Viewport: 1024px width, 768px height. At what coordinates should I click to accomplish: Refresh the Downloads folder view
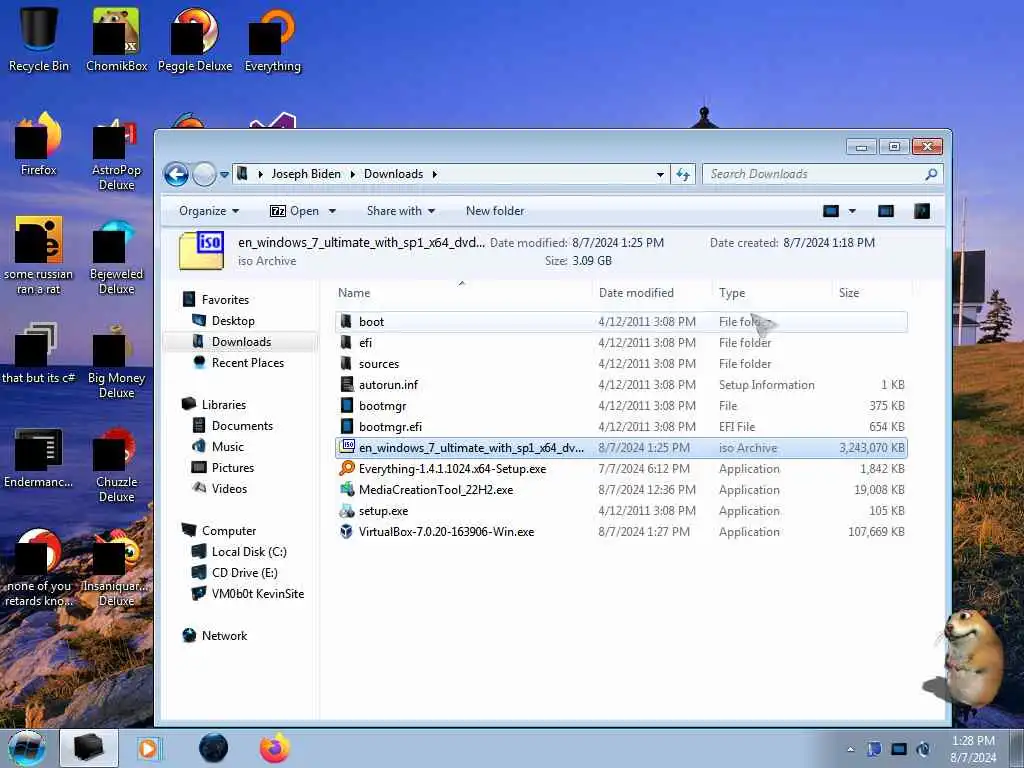coord(683,174)
